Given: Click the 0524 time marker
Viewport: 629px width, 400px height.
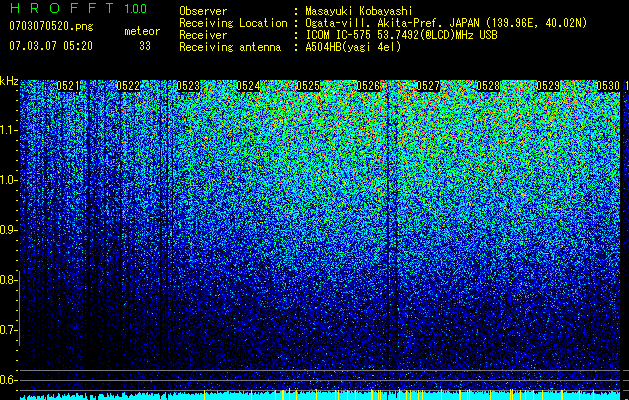Looking at the screenshot, I should [248, 86].
